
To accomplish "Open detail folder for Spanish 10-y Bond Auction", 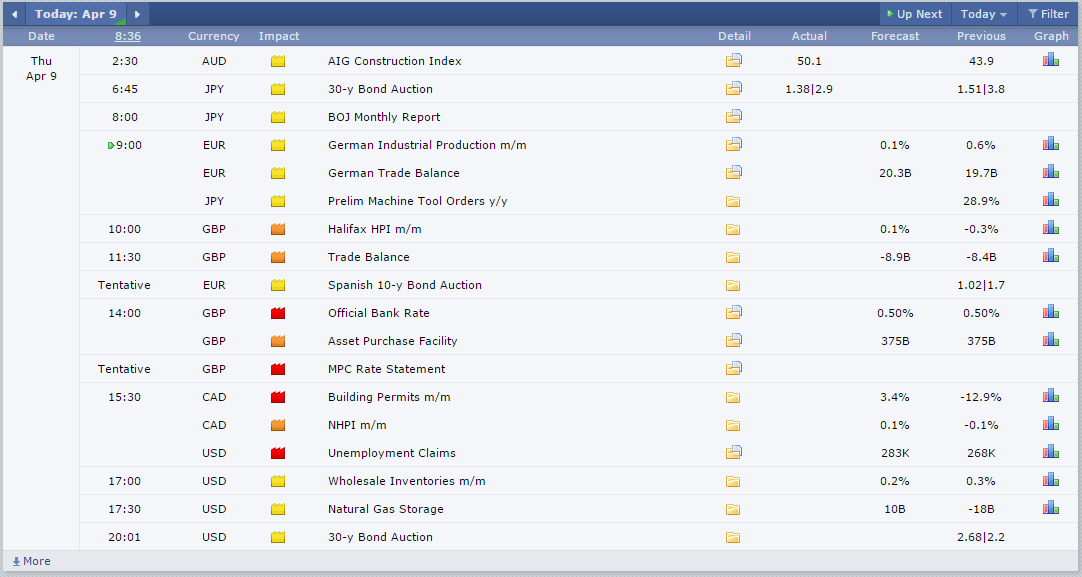I will 733,286.
